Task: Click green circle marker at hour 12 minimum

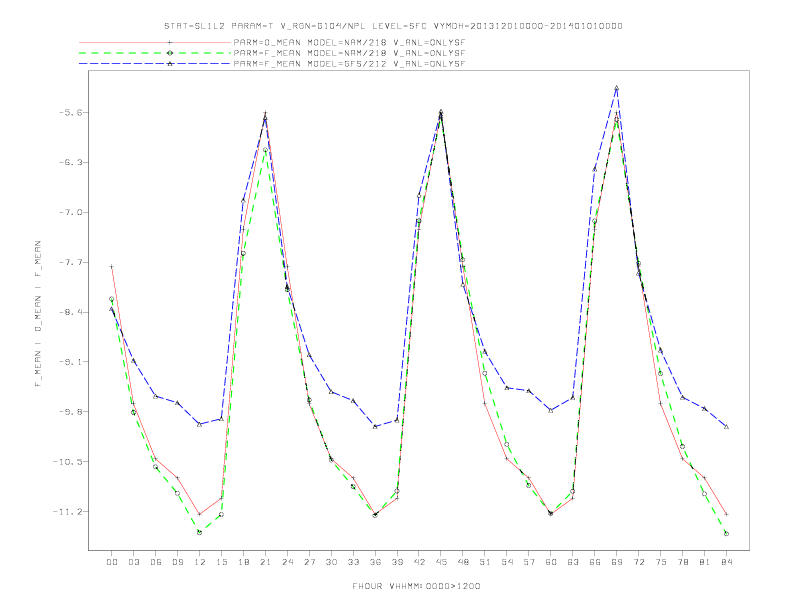Action: coord(200,532)
